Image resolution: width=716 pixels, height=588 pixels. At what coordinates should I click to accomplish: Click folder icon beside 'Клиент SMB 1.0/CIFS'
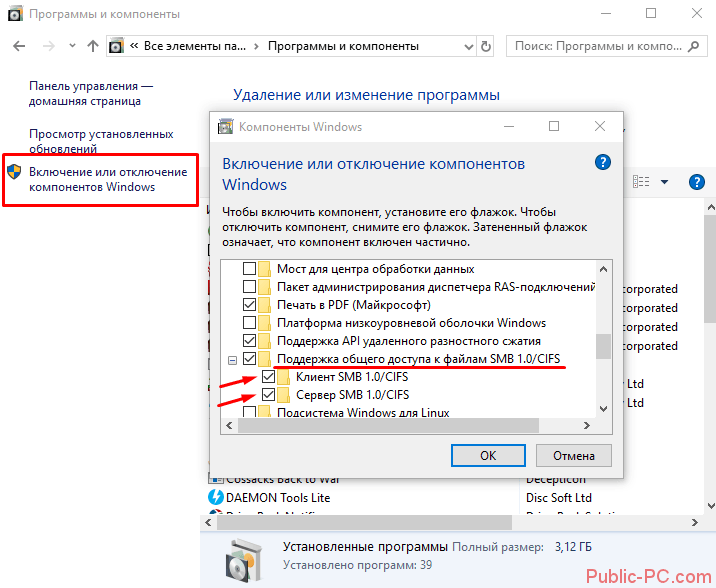click(x=283, y=377)
